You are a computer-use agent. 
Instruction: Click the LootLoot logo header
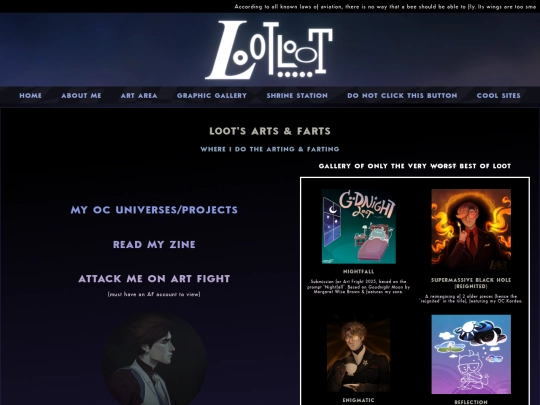tap(269, 50)
